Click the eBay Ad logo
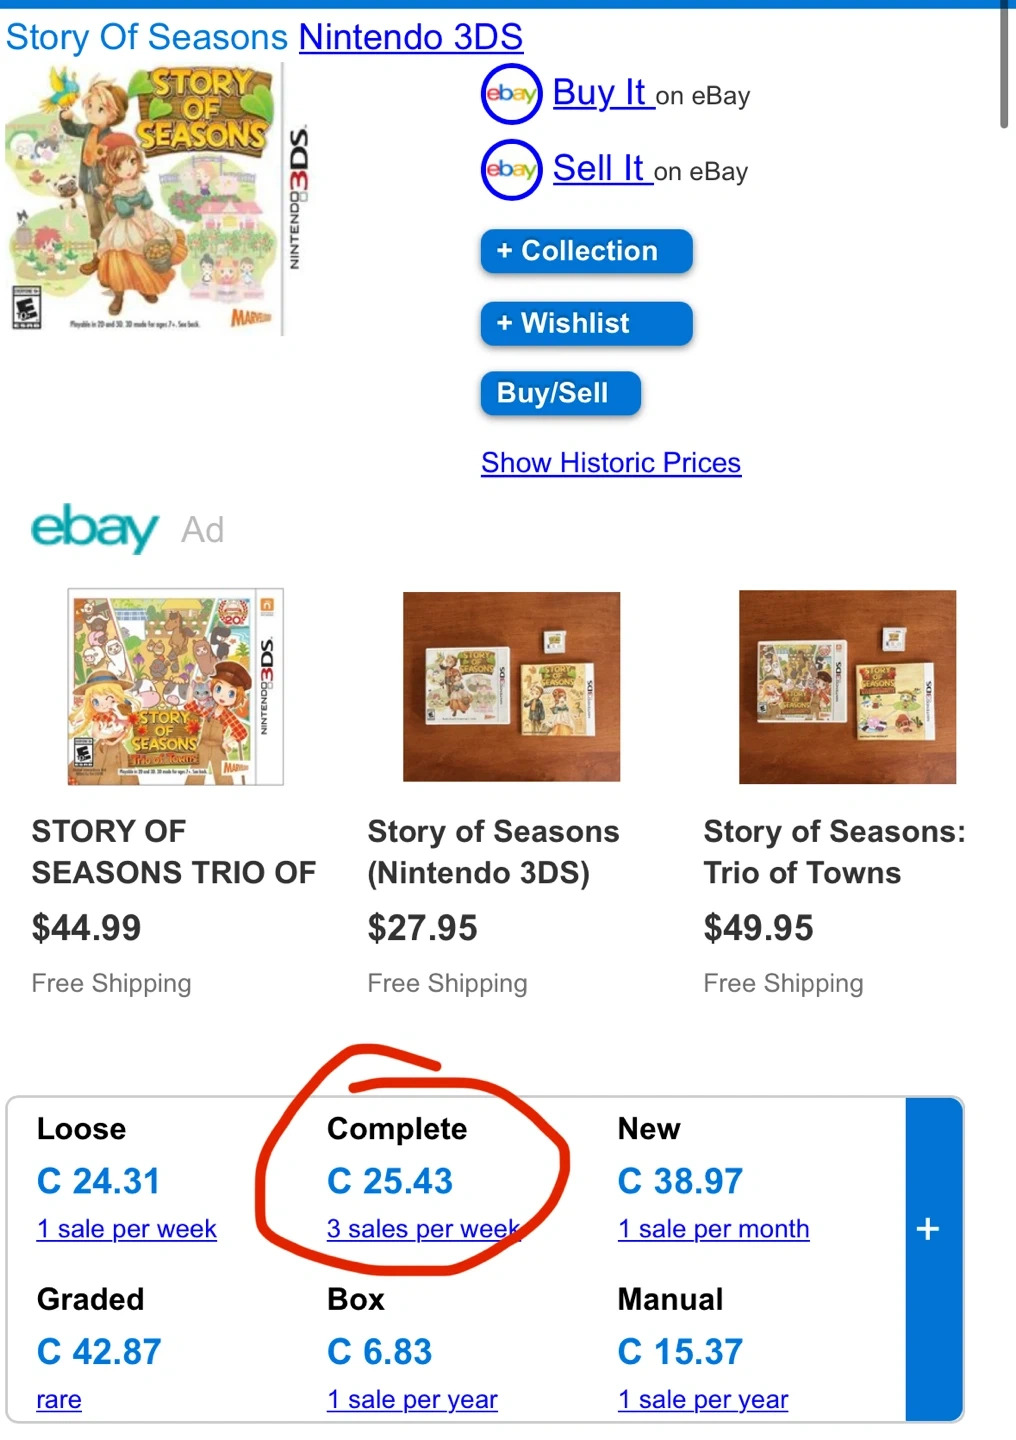Viewport: 1016px width, 1440px height. 95,527
